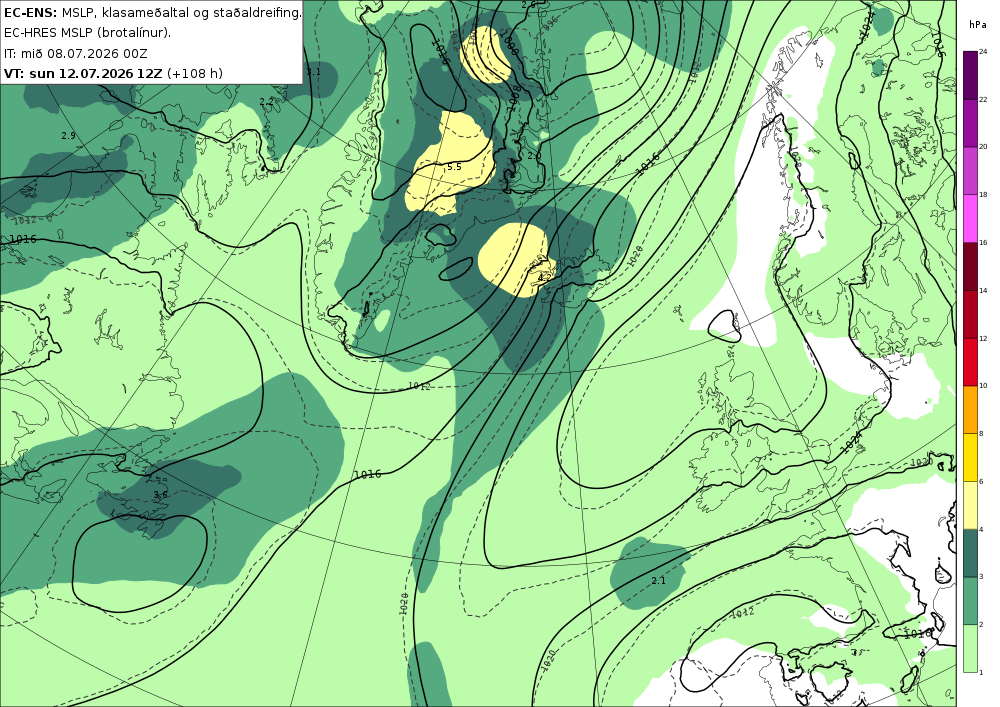The width and height of the screenshot is (1000, 707).
Task: Click the legend tick label '22'
Action: pos(983,99)
